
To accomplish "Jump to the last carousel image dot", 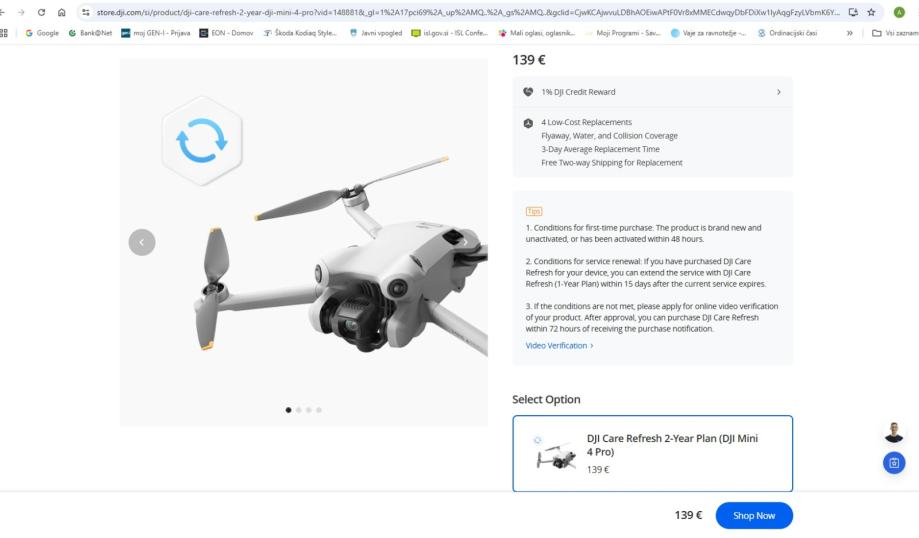I will 320,410.
